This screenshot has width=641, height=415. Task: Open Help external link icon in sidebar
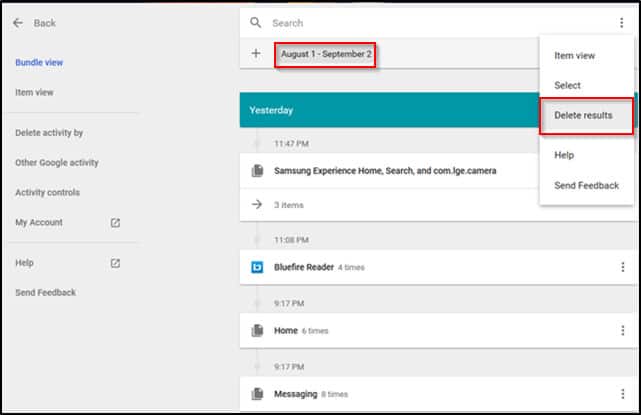pyautogui.click(x=115, y=263)
